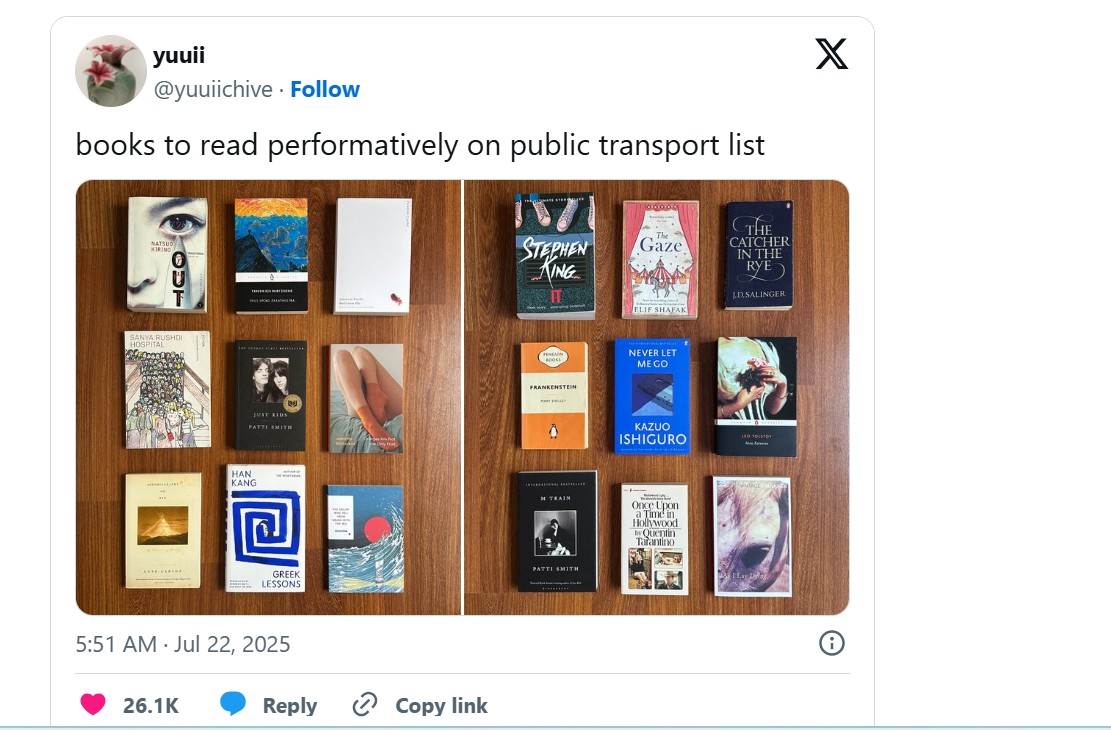Click the copy link chain icon
1111x730 pixels.
pyautogui.click(x=365, y=705)
